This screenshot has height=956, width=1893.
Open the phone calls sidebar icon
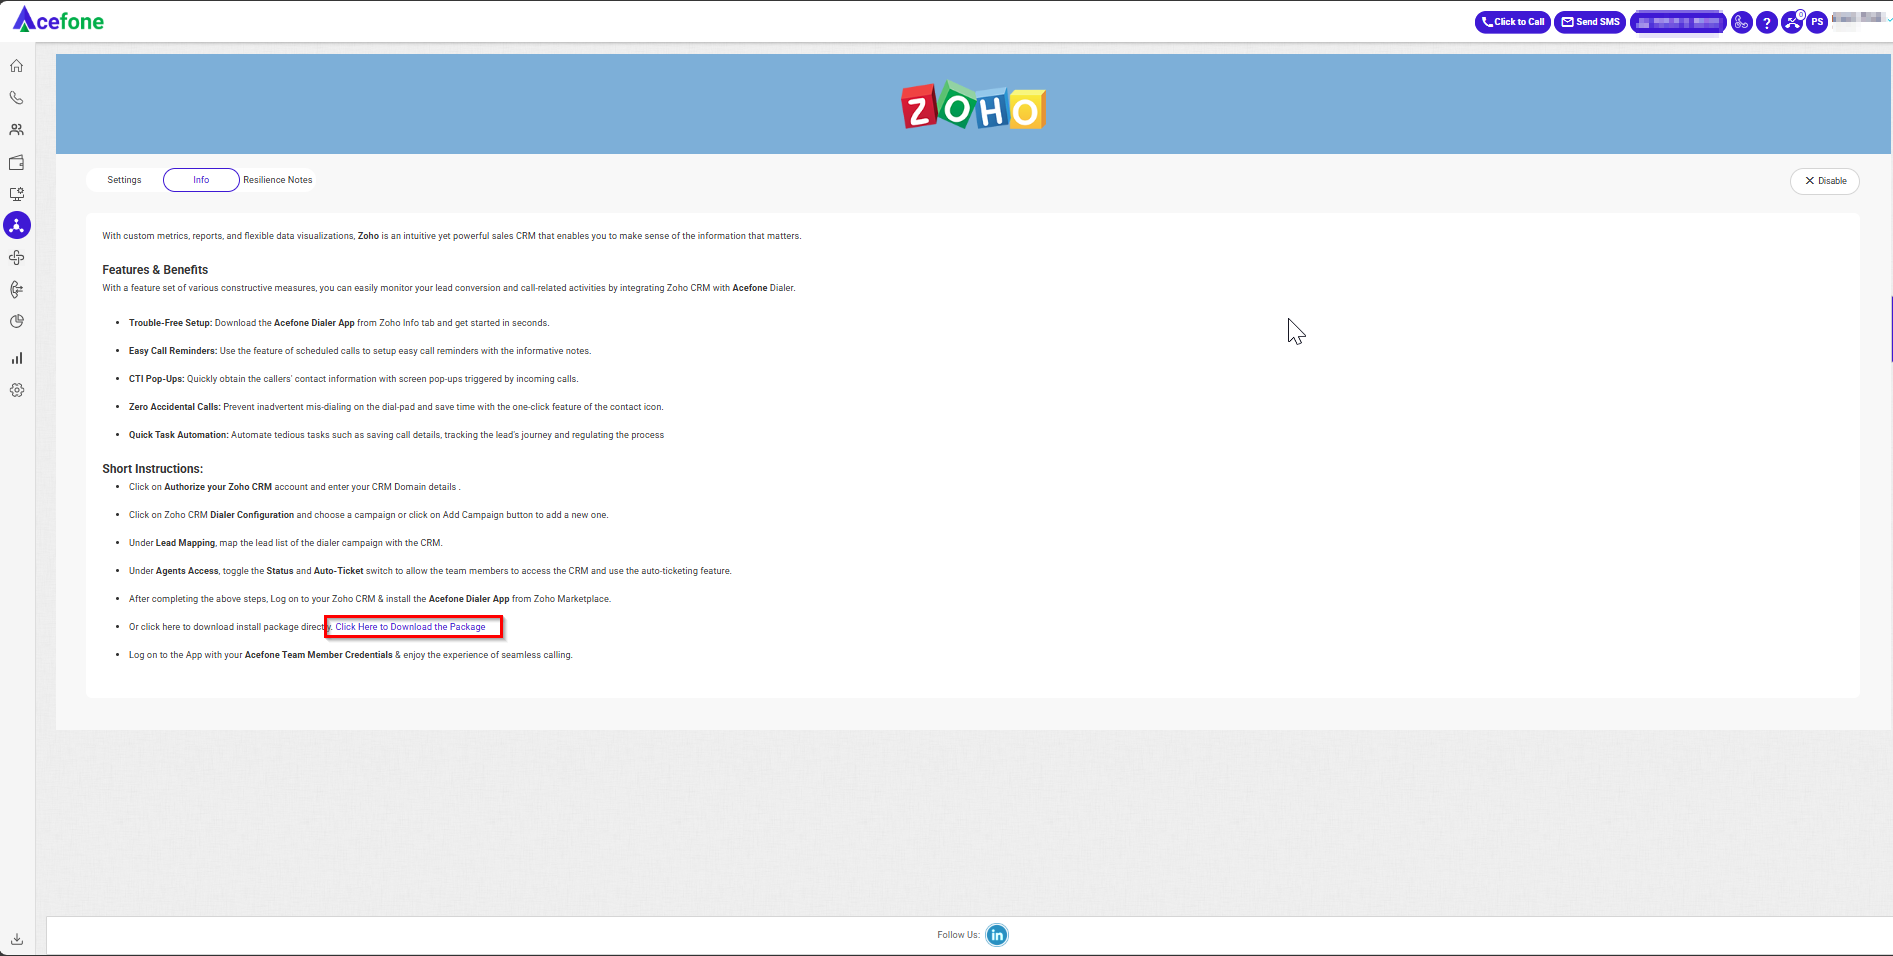(17, 98)
